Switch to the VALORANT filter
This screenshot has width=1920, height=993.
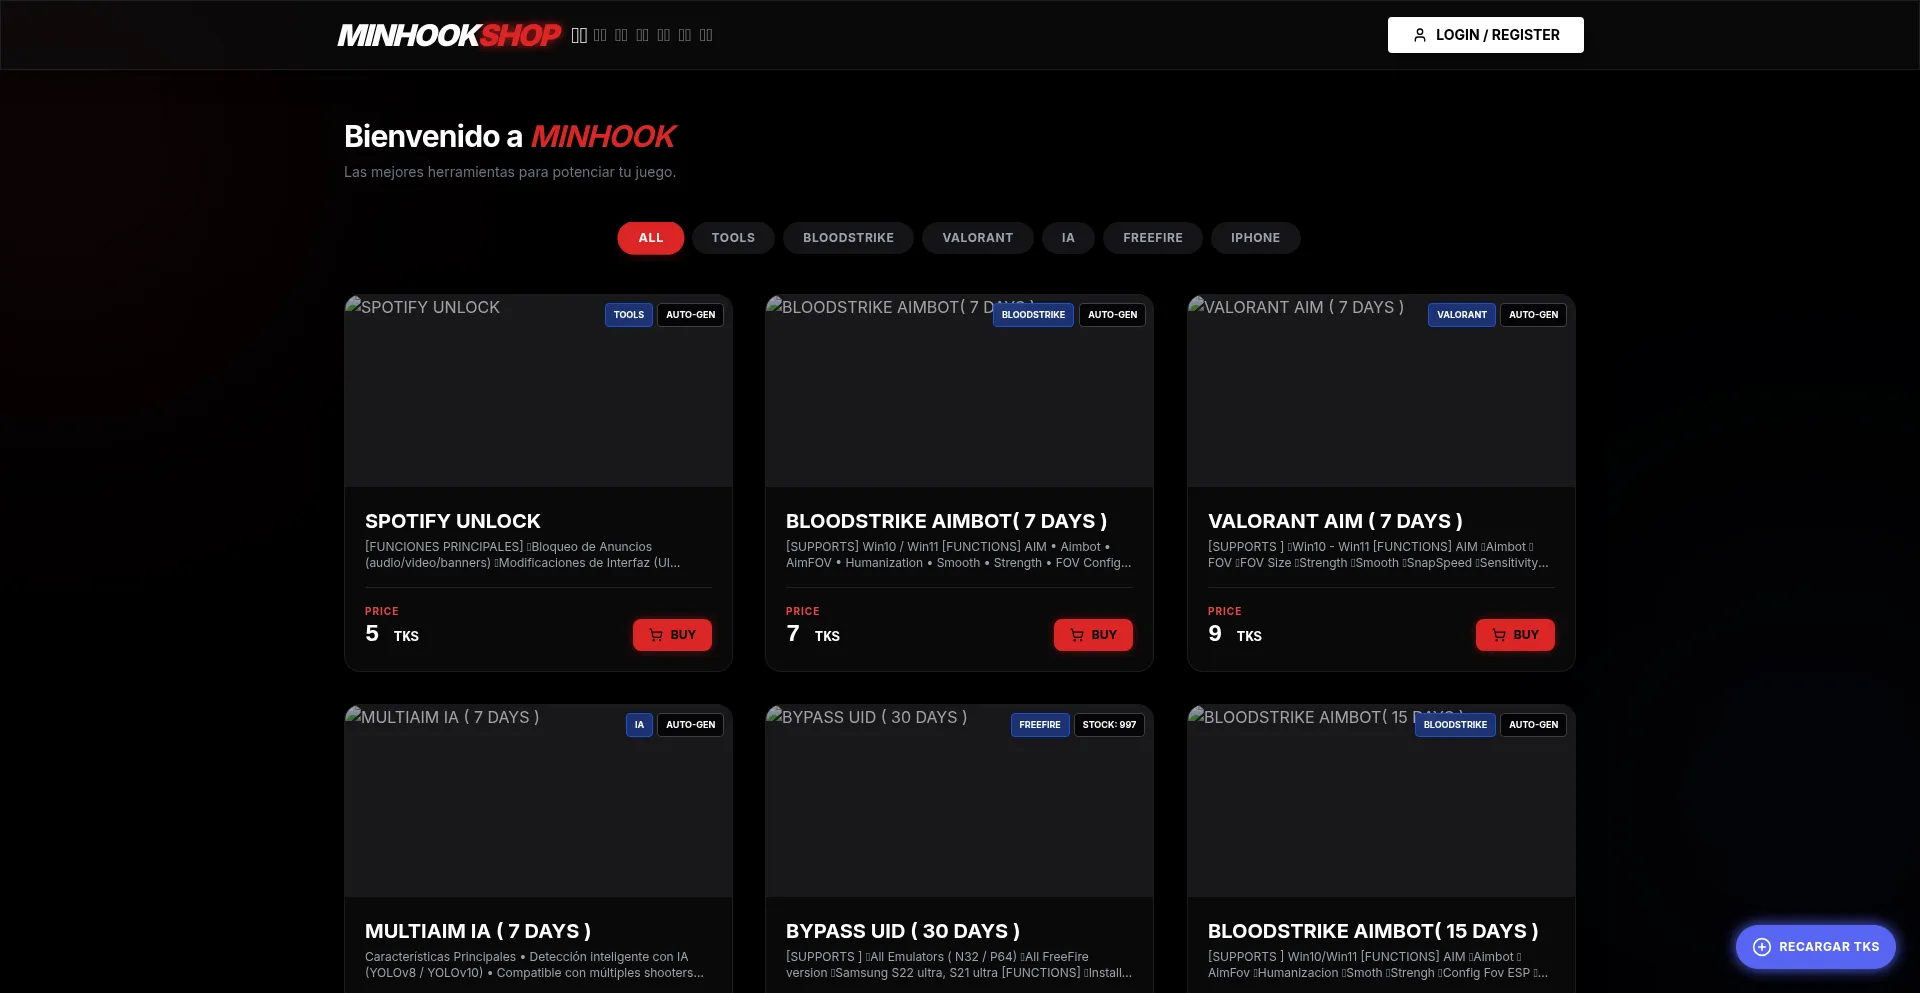tap(977, 238)
